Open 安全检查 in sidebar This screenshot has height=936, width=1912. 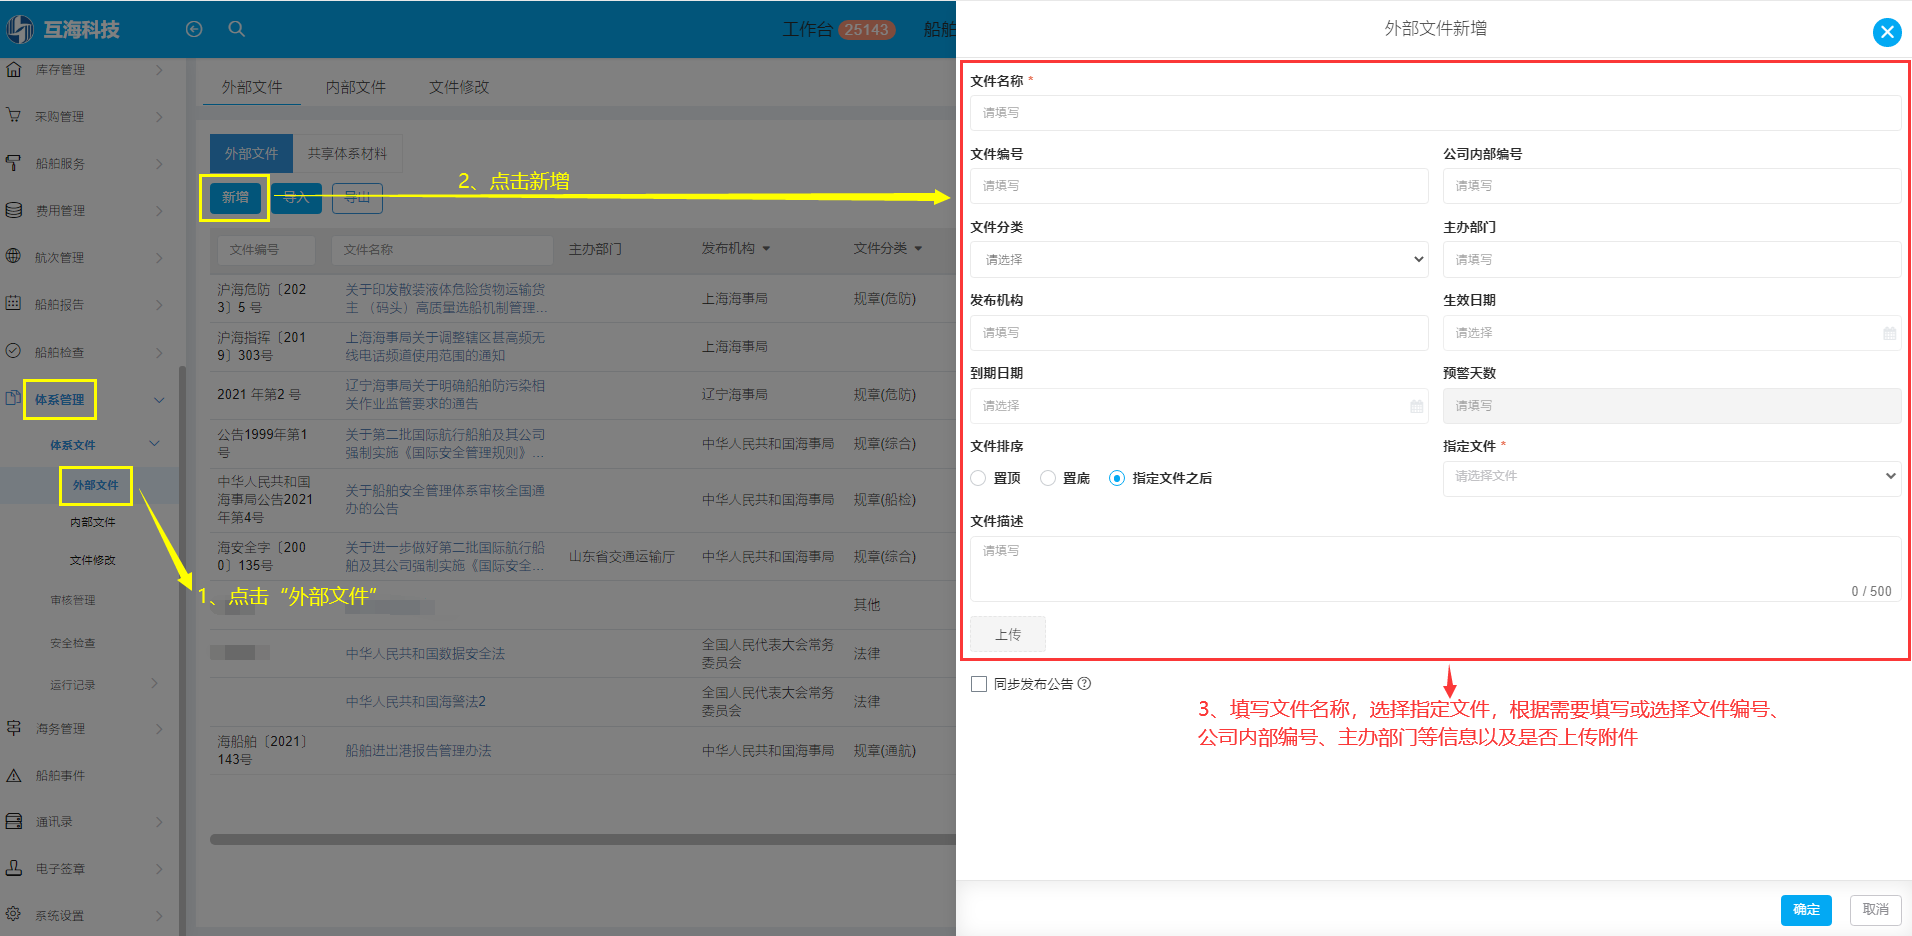73,643
